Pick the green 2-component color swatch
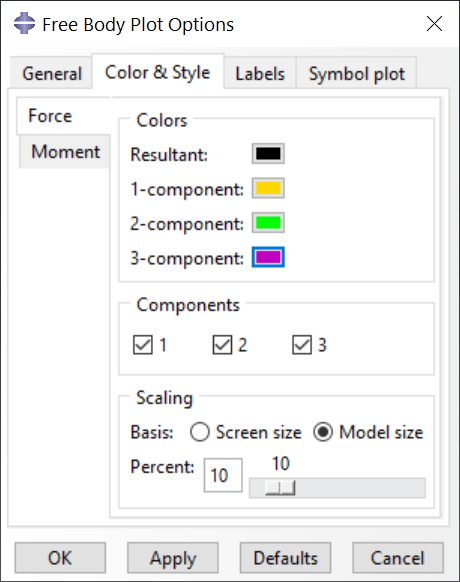Image resolution: width=460 pixels, height=582 pixels. pos(268,223)
